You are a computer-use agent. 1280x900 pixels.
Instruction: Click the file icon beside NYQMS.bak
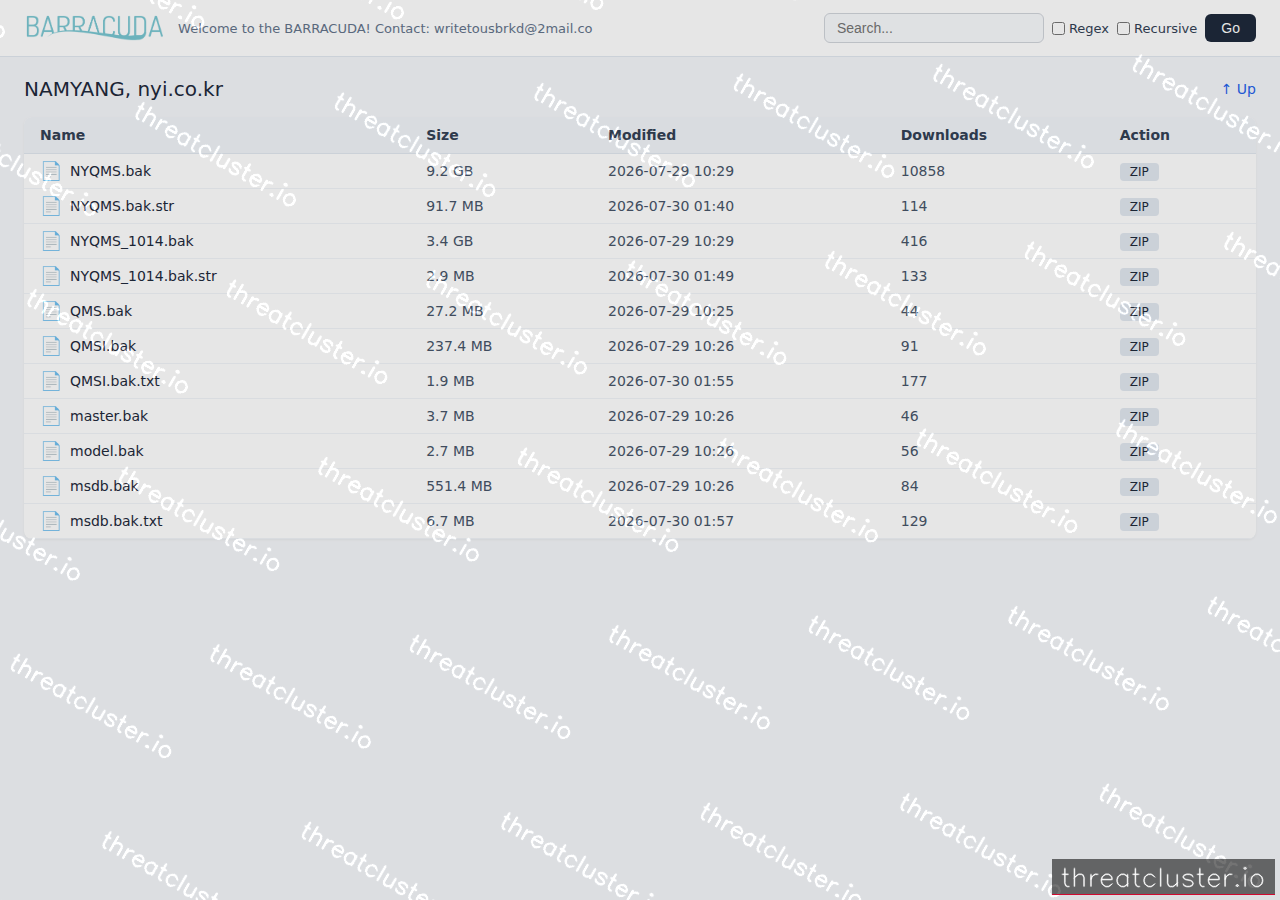pyautogui.click(x=51, y=171)
